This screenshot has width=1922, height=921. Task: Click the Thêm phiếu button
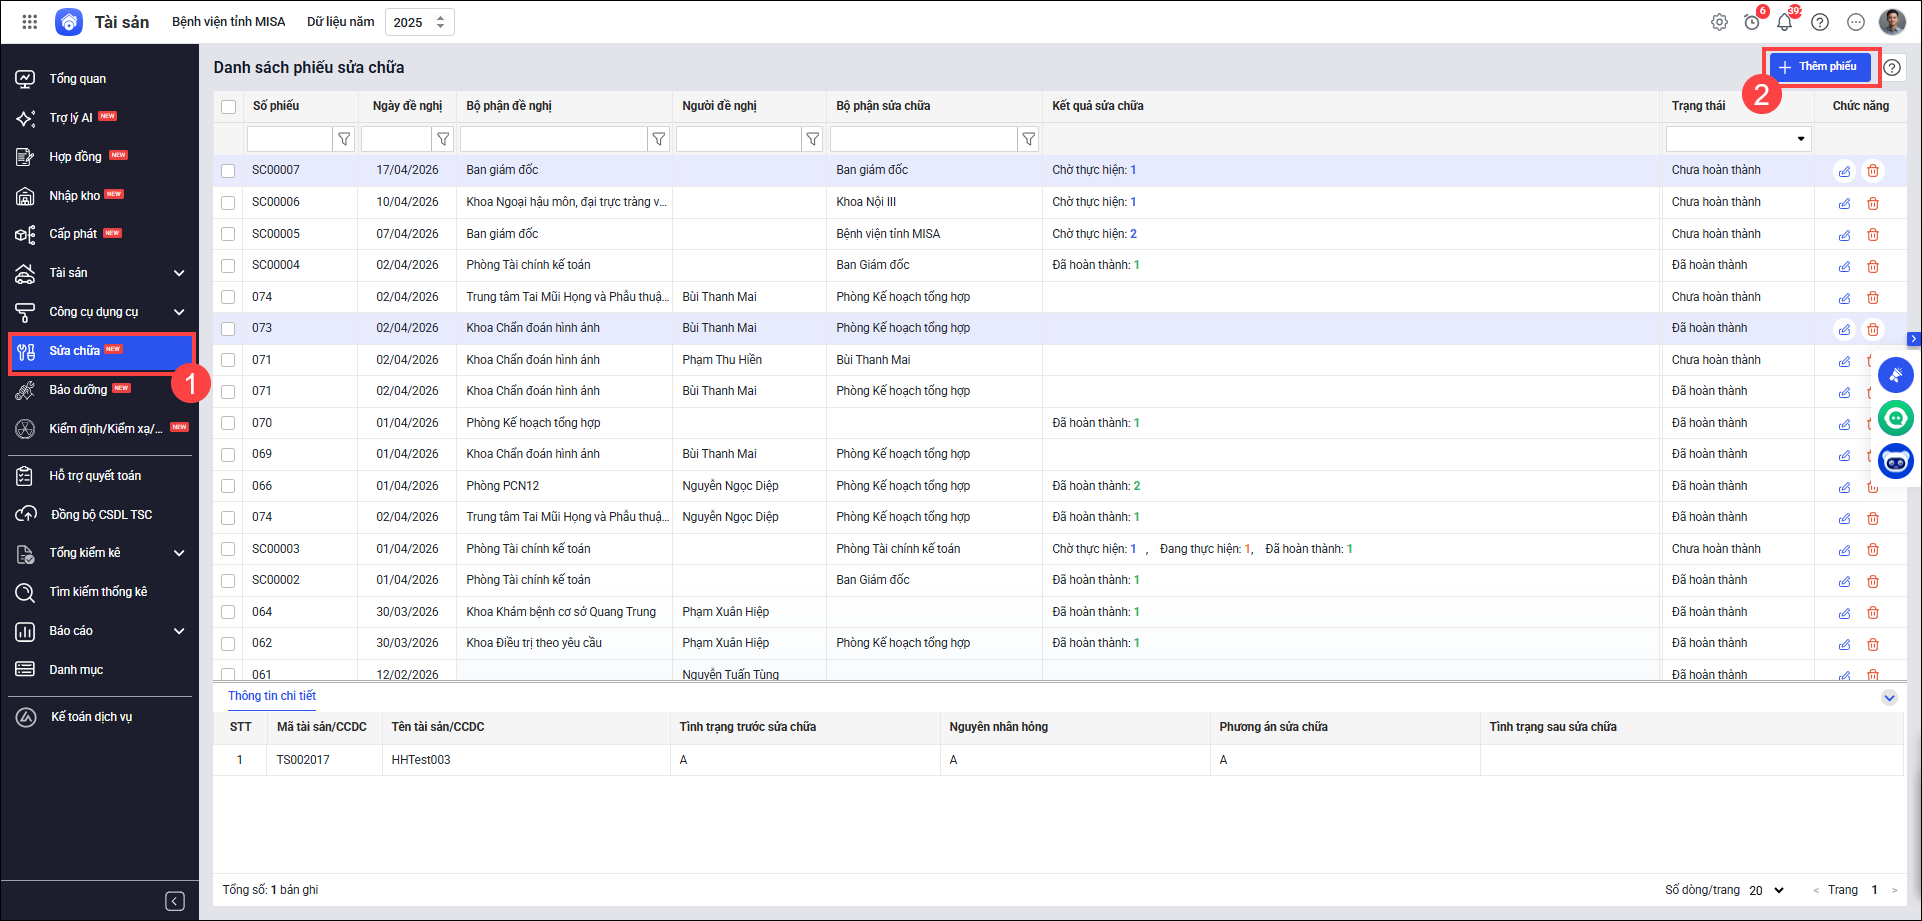coord(1819,67)
